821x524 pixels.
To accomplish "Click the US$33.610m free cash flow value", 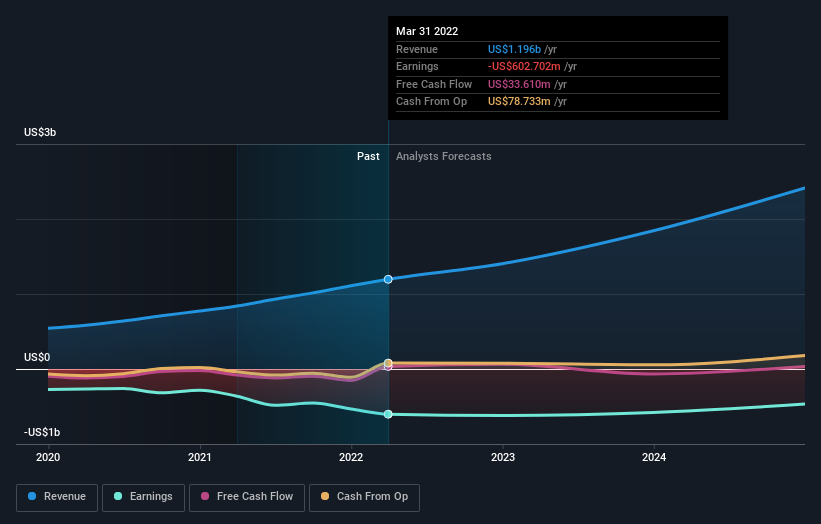I will 519,84.
